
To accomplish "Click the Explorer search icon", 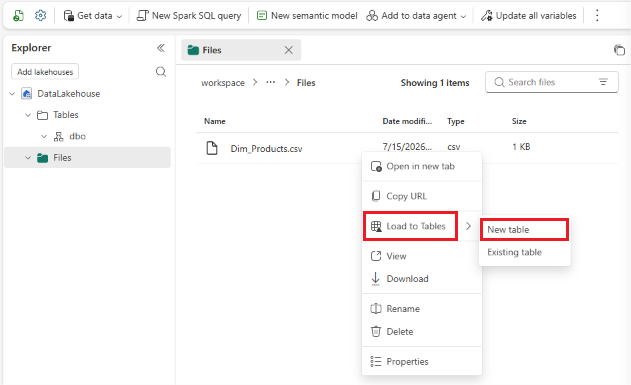I will coord(161,72).
